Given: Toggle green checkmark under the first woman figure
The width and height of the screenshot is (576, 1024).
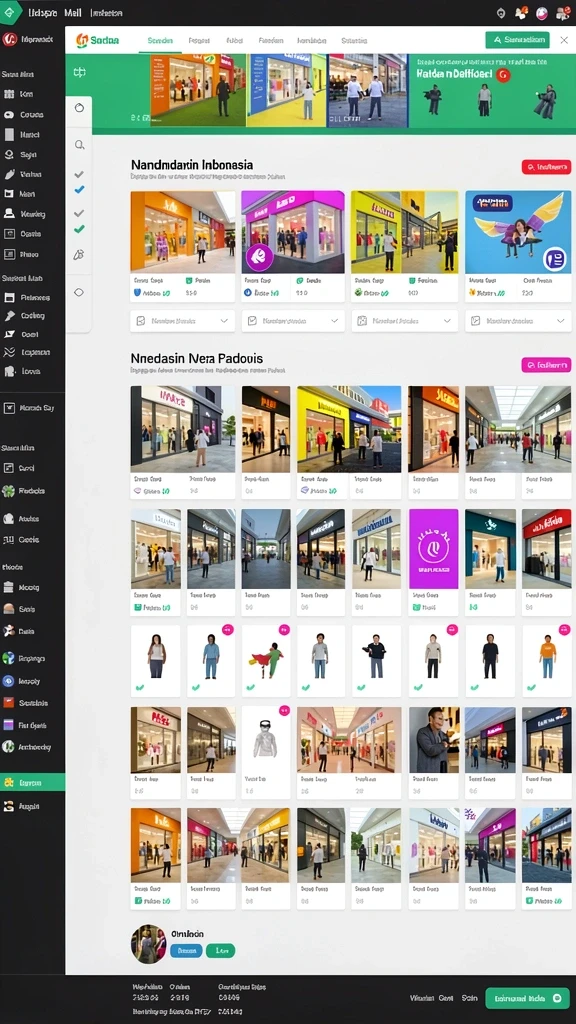Looking at the screenshot, I should 139,687.
